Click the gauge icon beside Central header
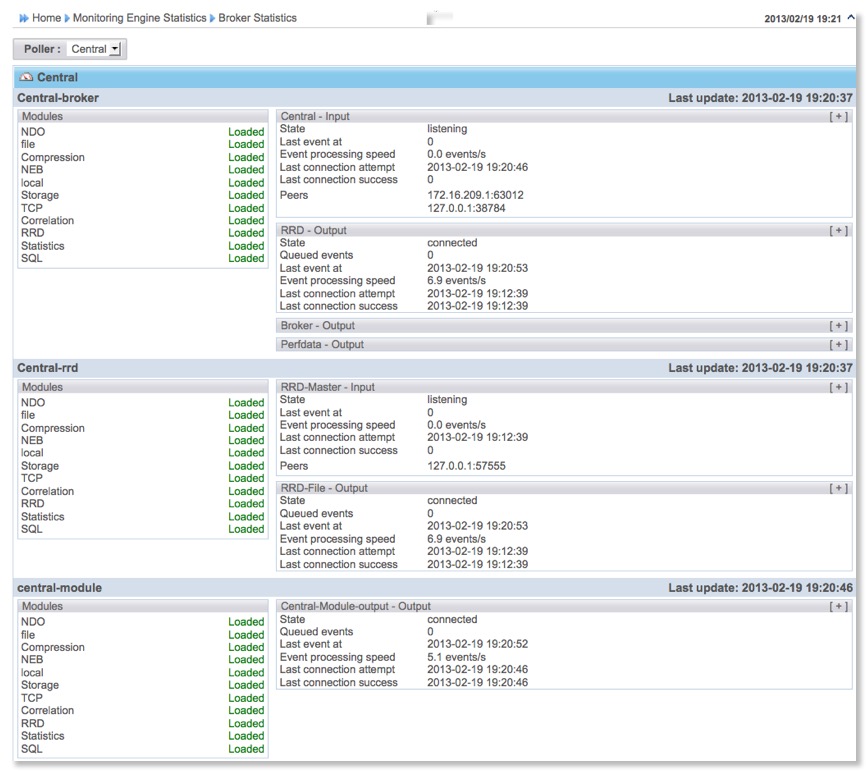Viewport: 866px width, 771px height. [26, 77]
